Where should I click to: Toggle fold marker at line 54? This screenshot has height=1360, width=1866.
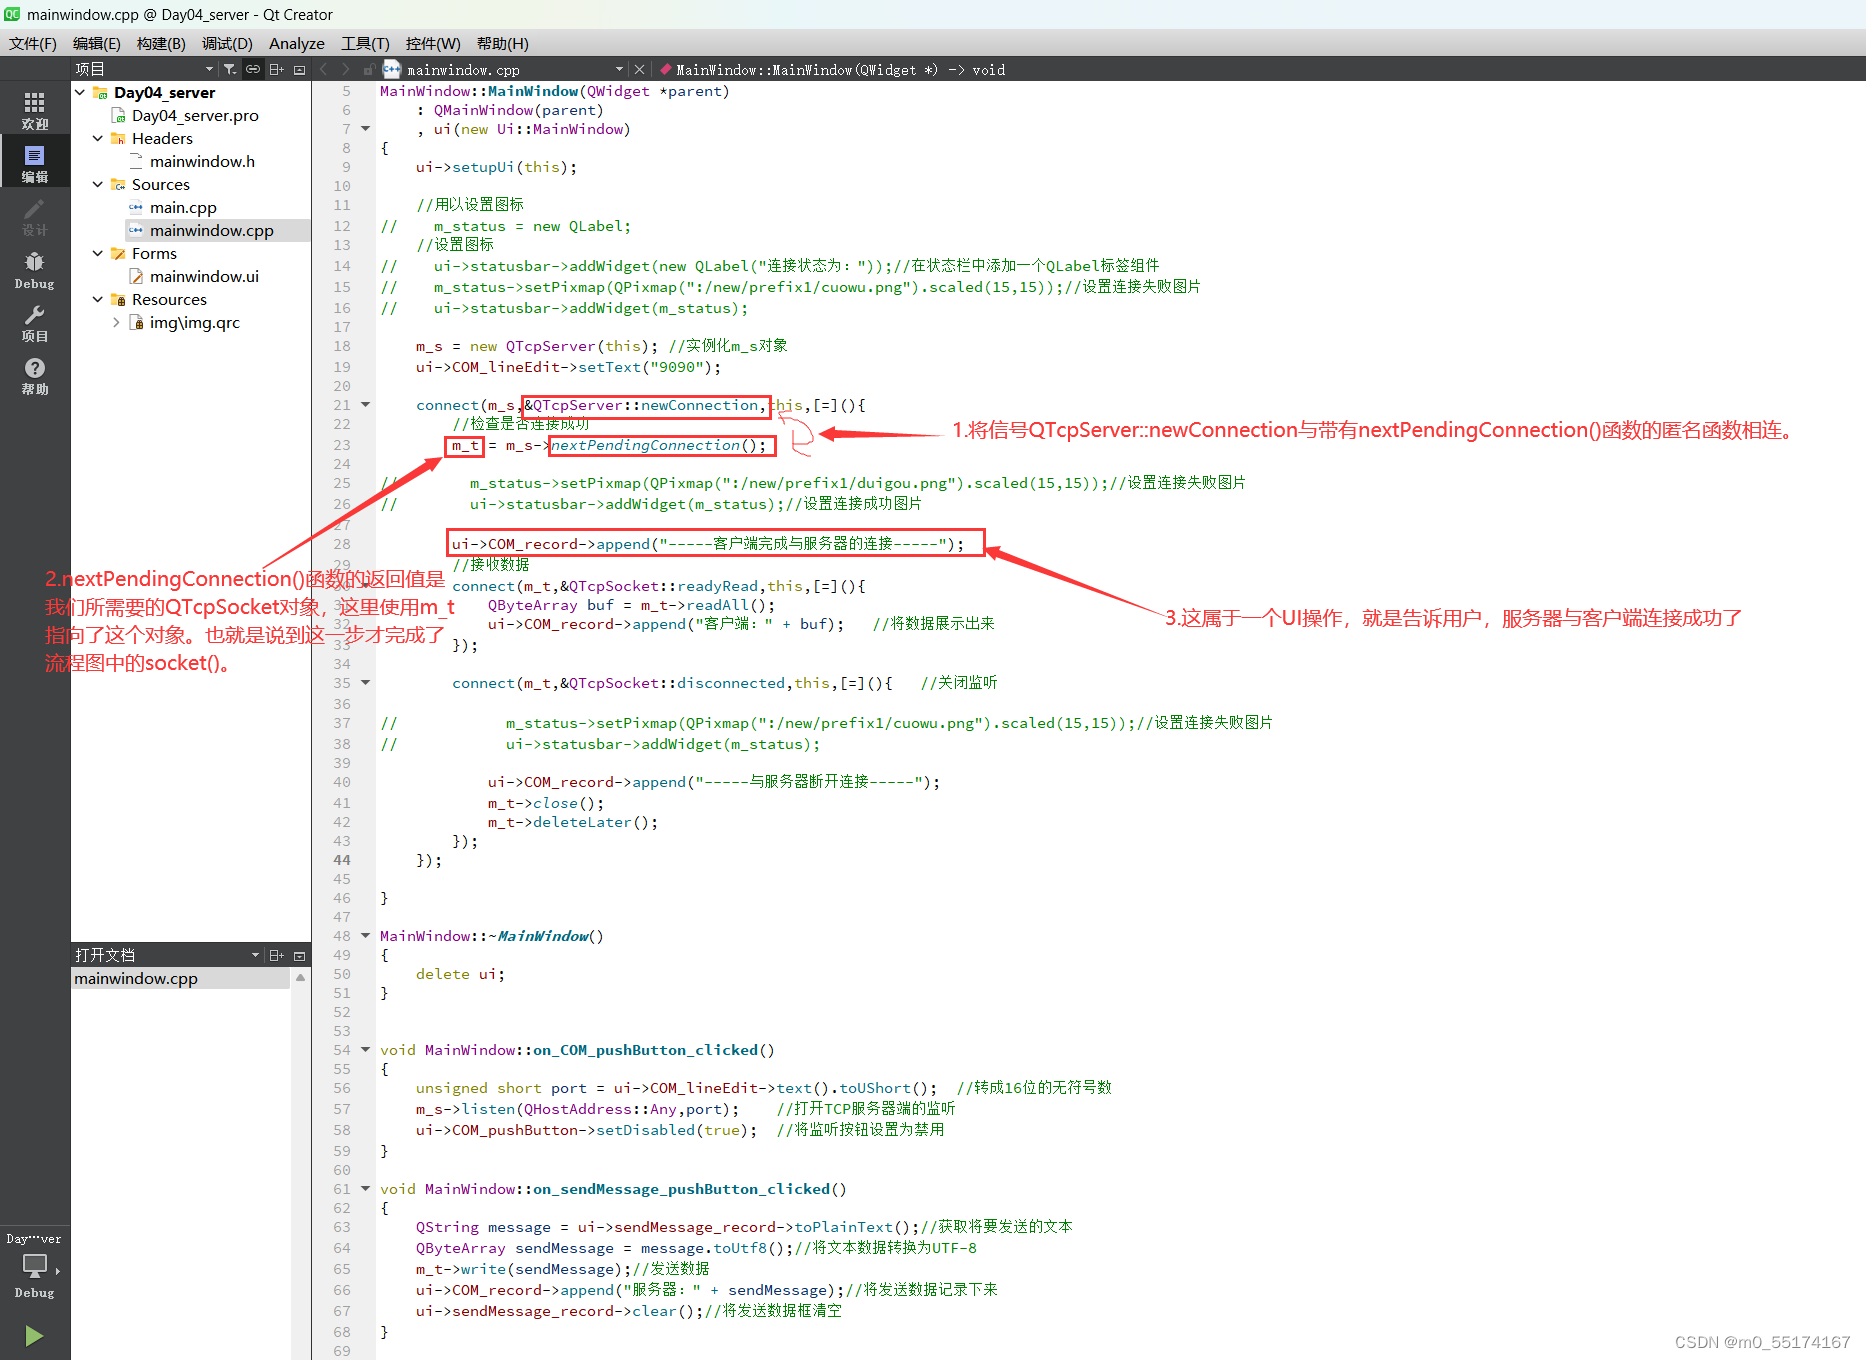[x=366, y=1050]
